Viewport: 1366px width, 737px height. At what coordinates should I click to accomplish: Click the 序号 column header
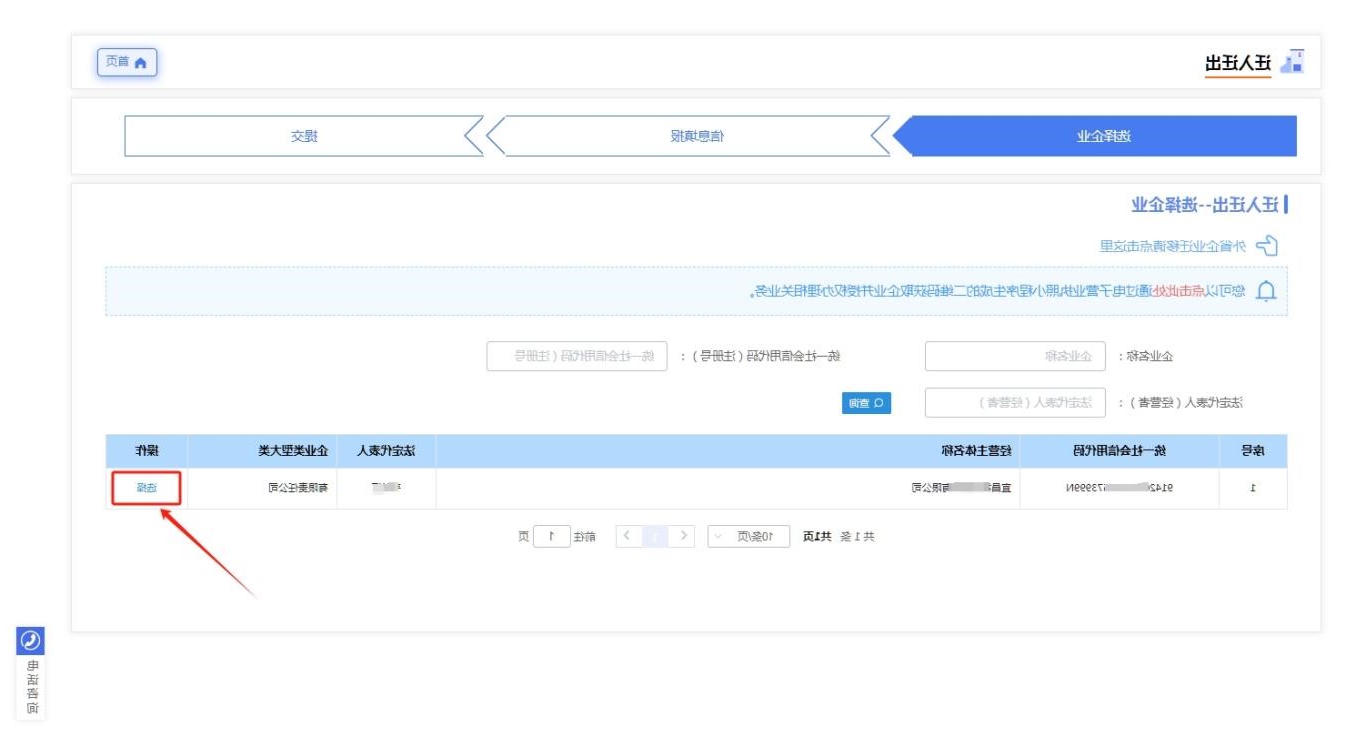pos(1253,451)
